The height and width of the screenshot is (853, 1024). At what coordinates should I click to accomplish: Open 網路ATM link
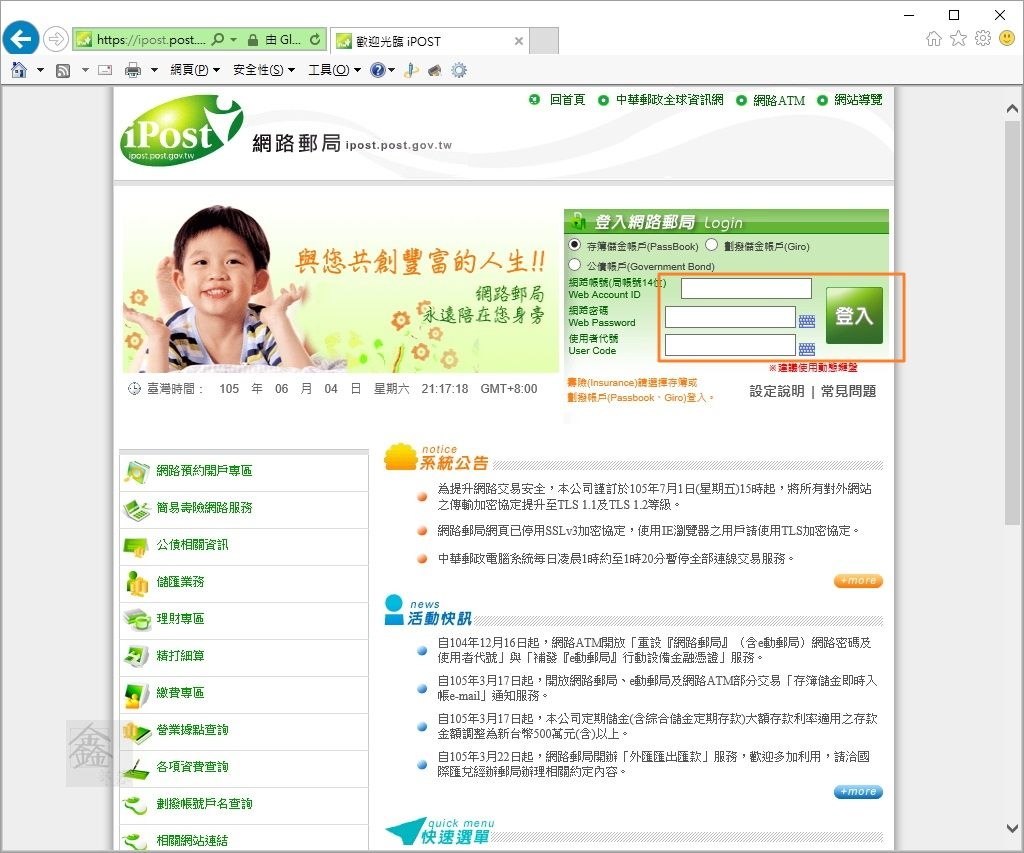[x=778, y=100]
